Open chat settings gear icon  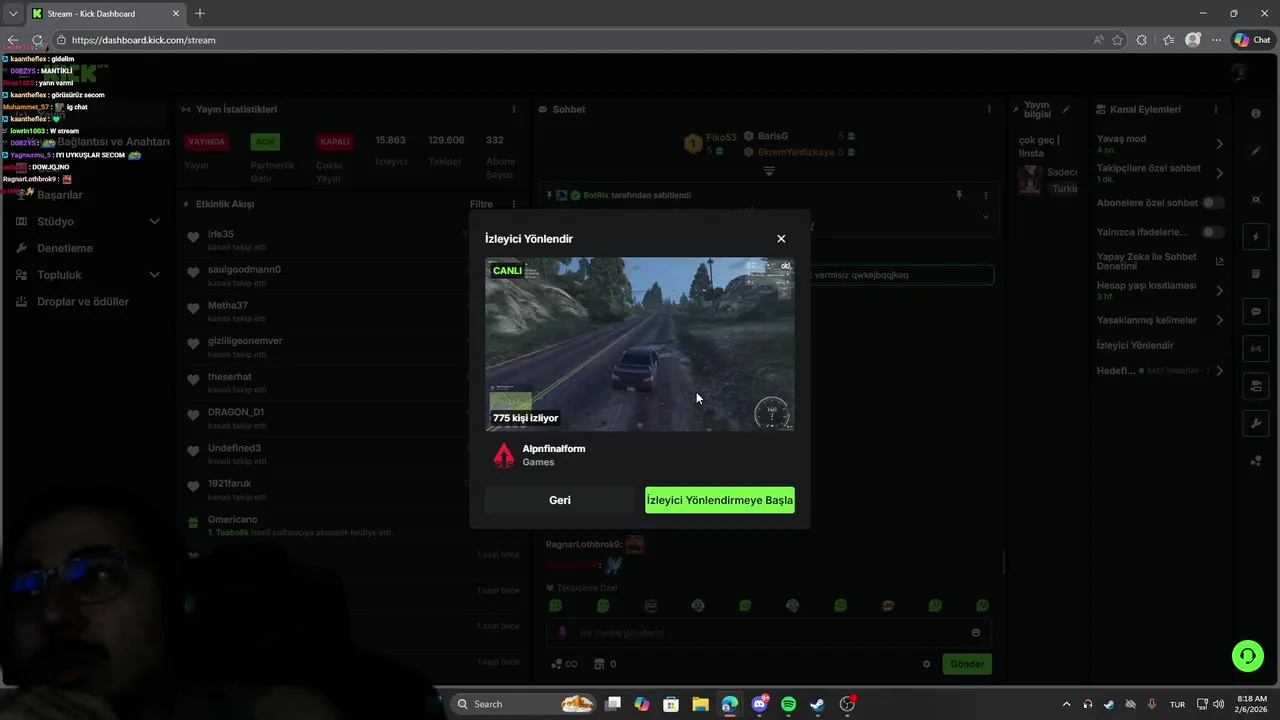[x=926, y=664]
